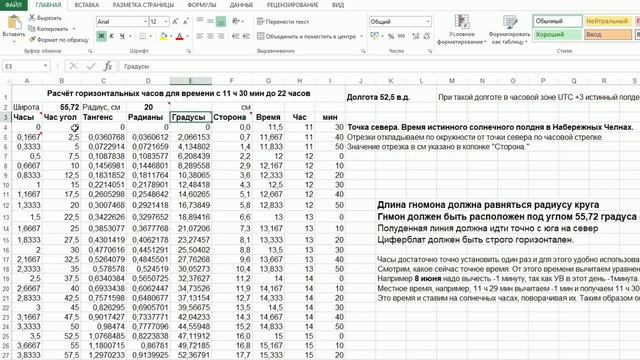Switch to the Вид ribbon tab
640x360 pixels.
tap(338, 5)
